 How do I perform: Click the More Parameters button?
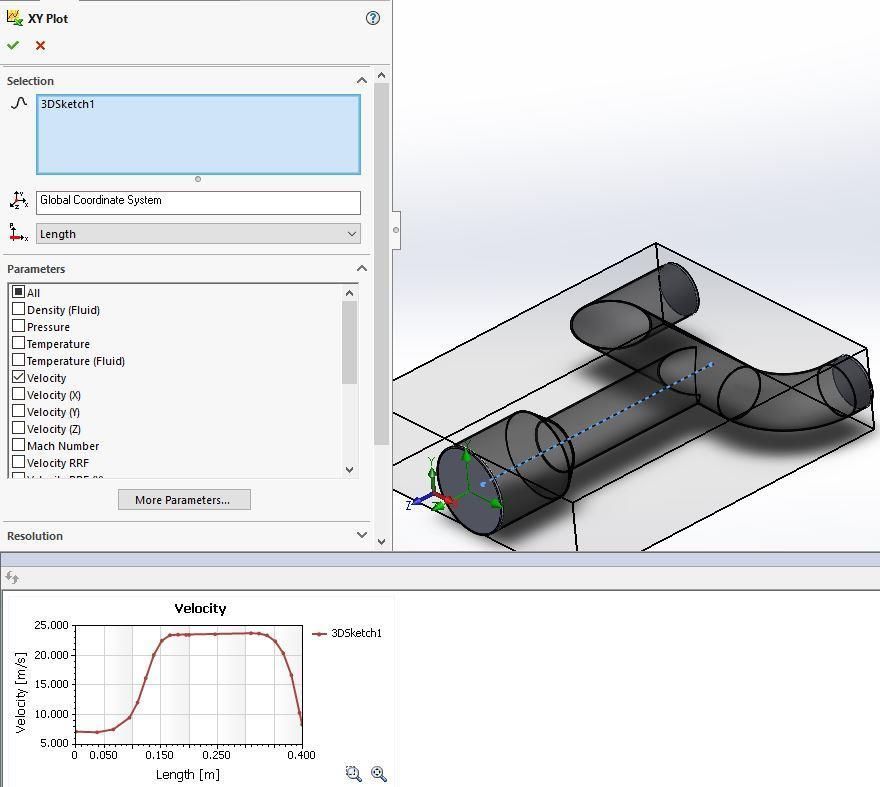pyautogui.click(x=184, y=500)
